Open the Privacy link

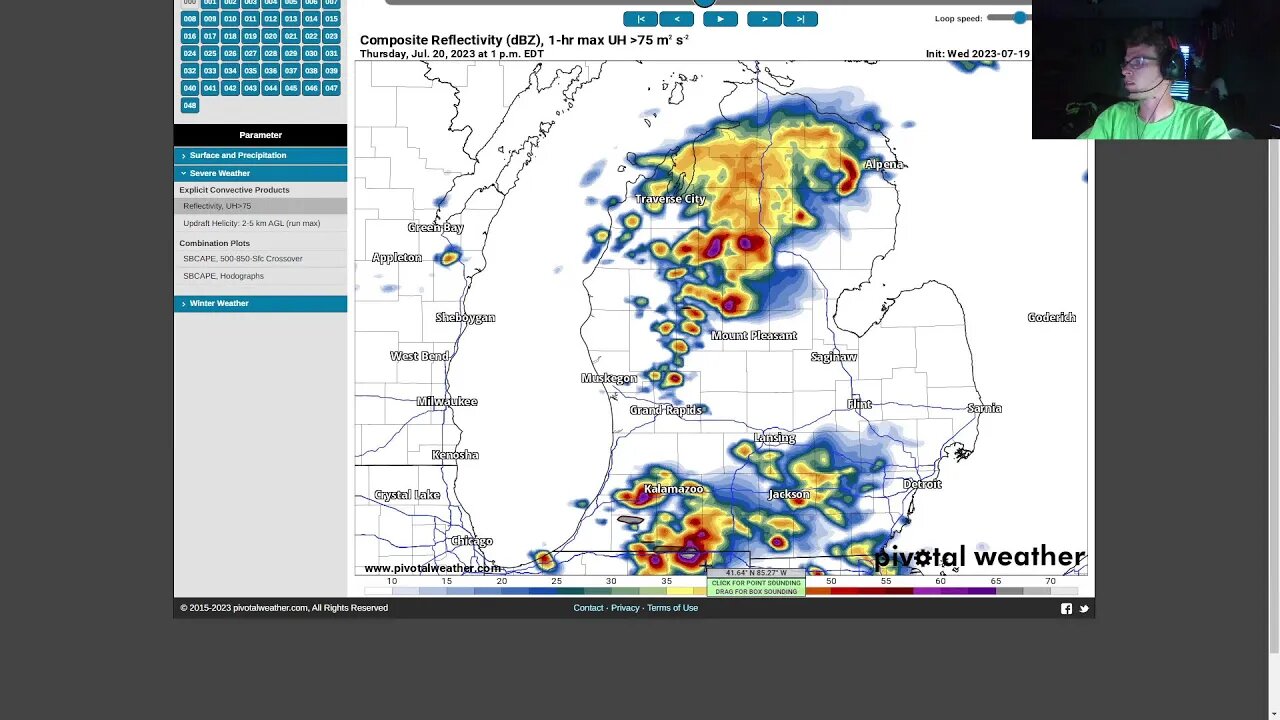point(625,608)
